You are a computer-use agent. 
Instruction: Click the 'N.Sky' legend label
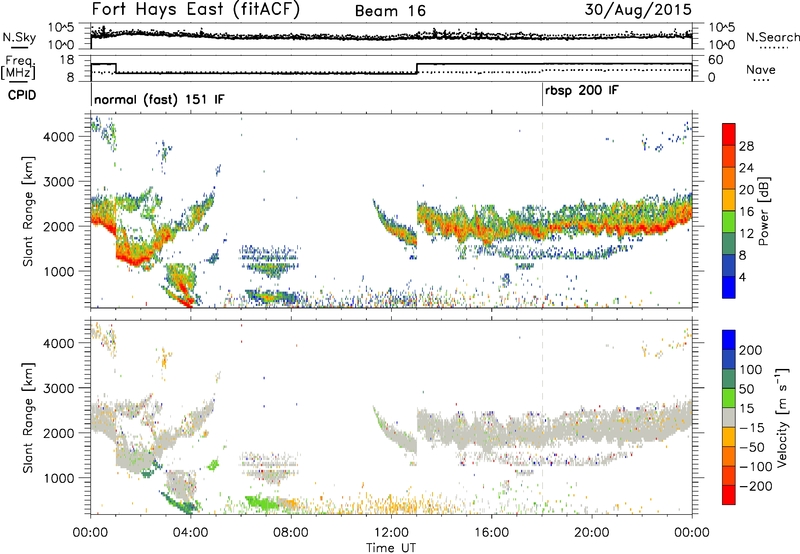tap(19, 37)
